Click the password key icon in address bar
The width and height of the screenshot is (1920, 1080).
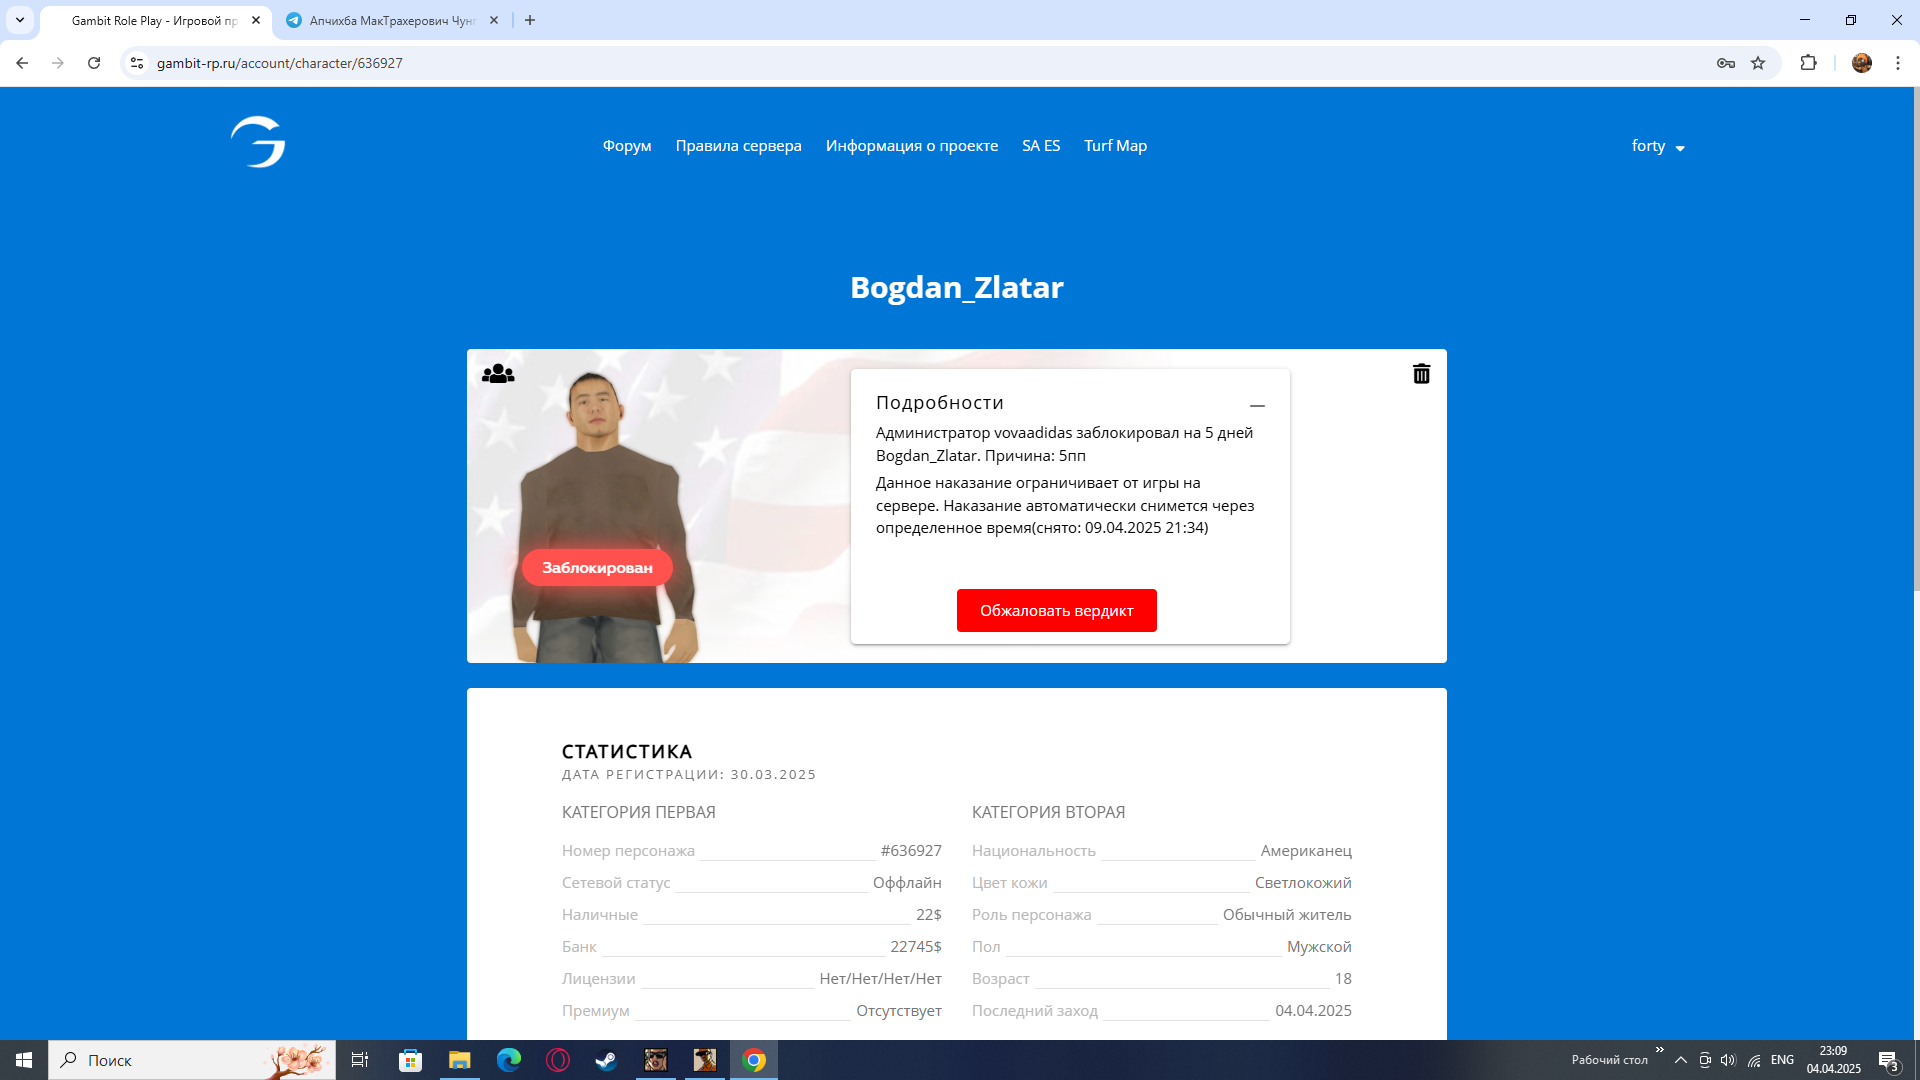[1725, 63]
